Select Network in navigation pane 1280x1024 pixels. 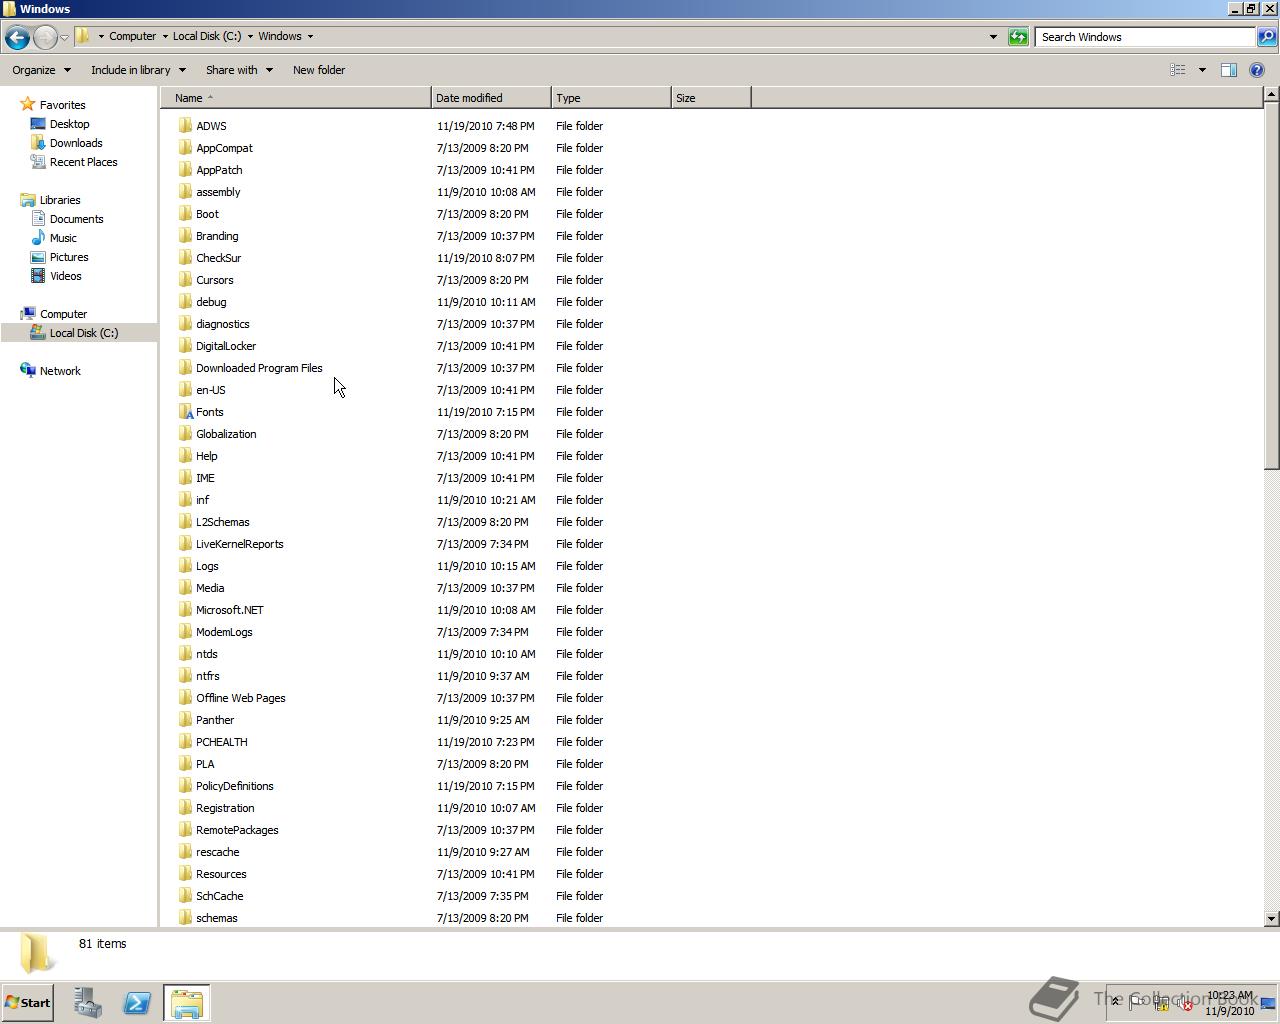pos(60,371)
